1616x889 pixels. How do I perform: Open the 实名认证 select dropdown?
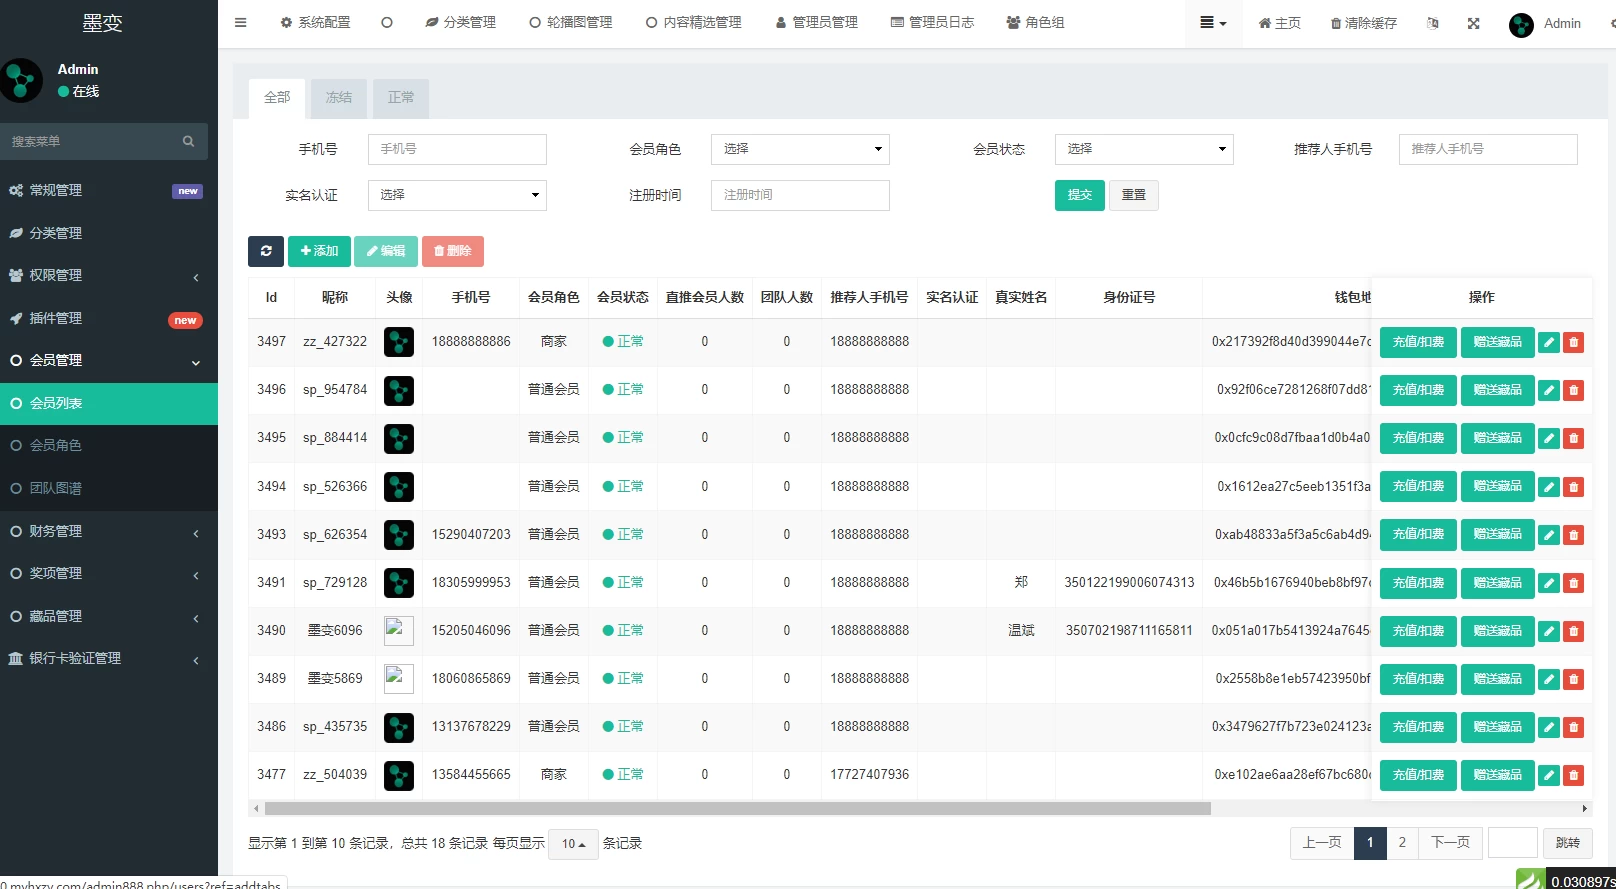pos(457,195)
